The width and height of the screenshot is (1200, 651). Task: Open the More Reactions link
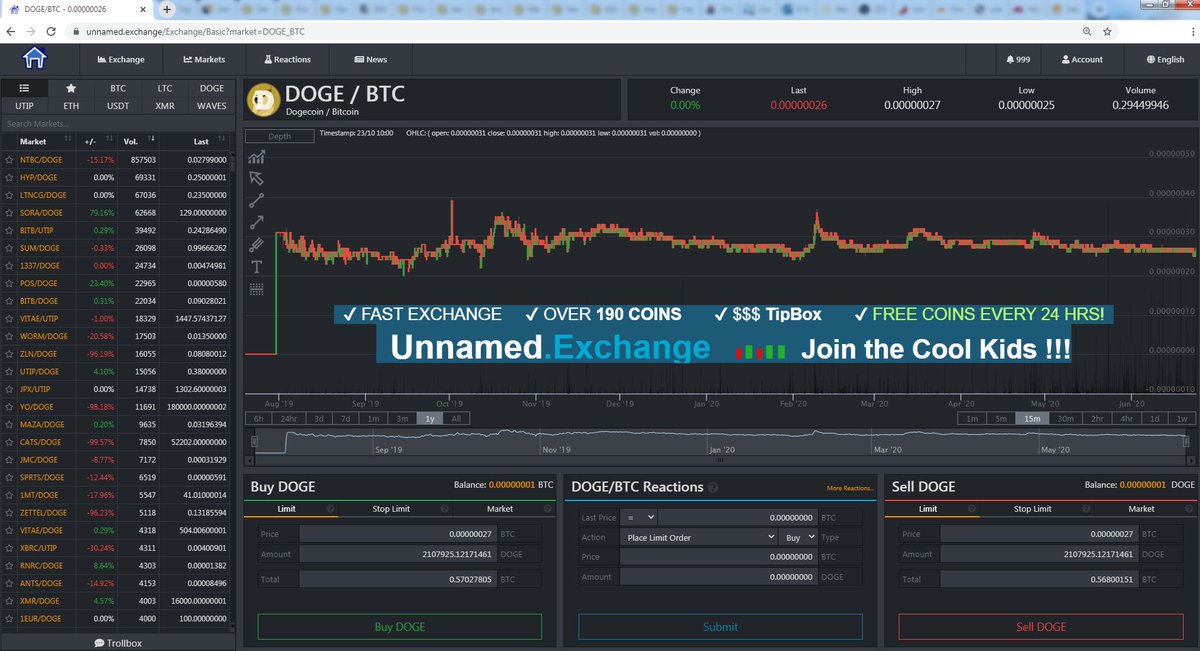851,488
